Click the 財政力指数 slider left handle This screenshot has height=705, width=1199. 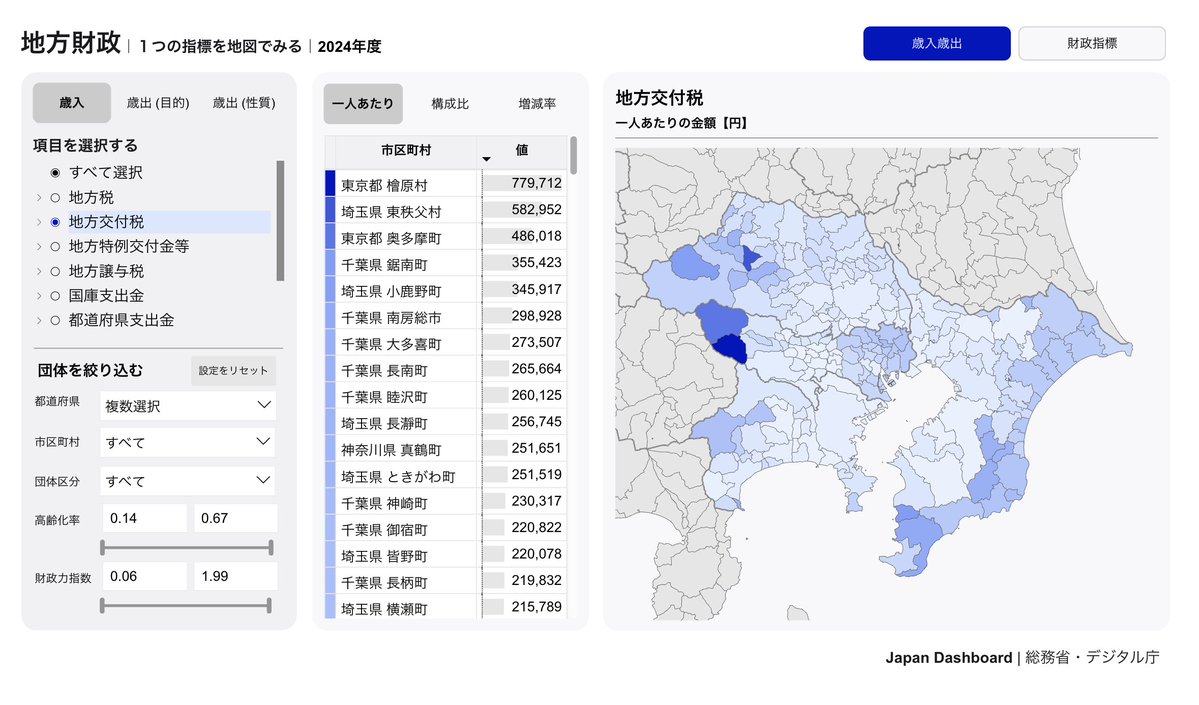pyautogui.click(x=102, y=606)
